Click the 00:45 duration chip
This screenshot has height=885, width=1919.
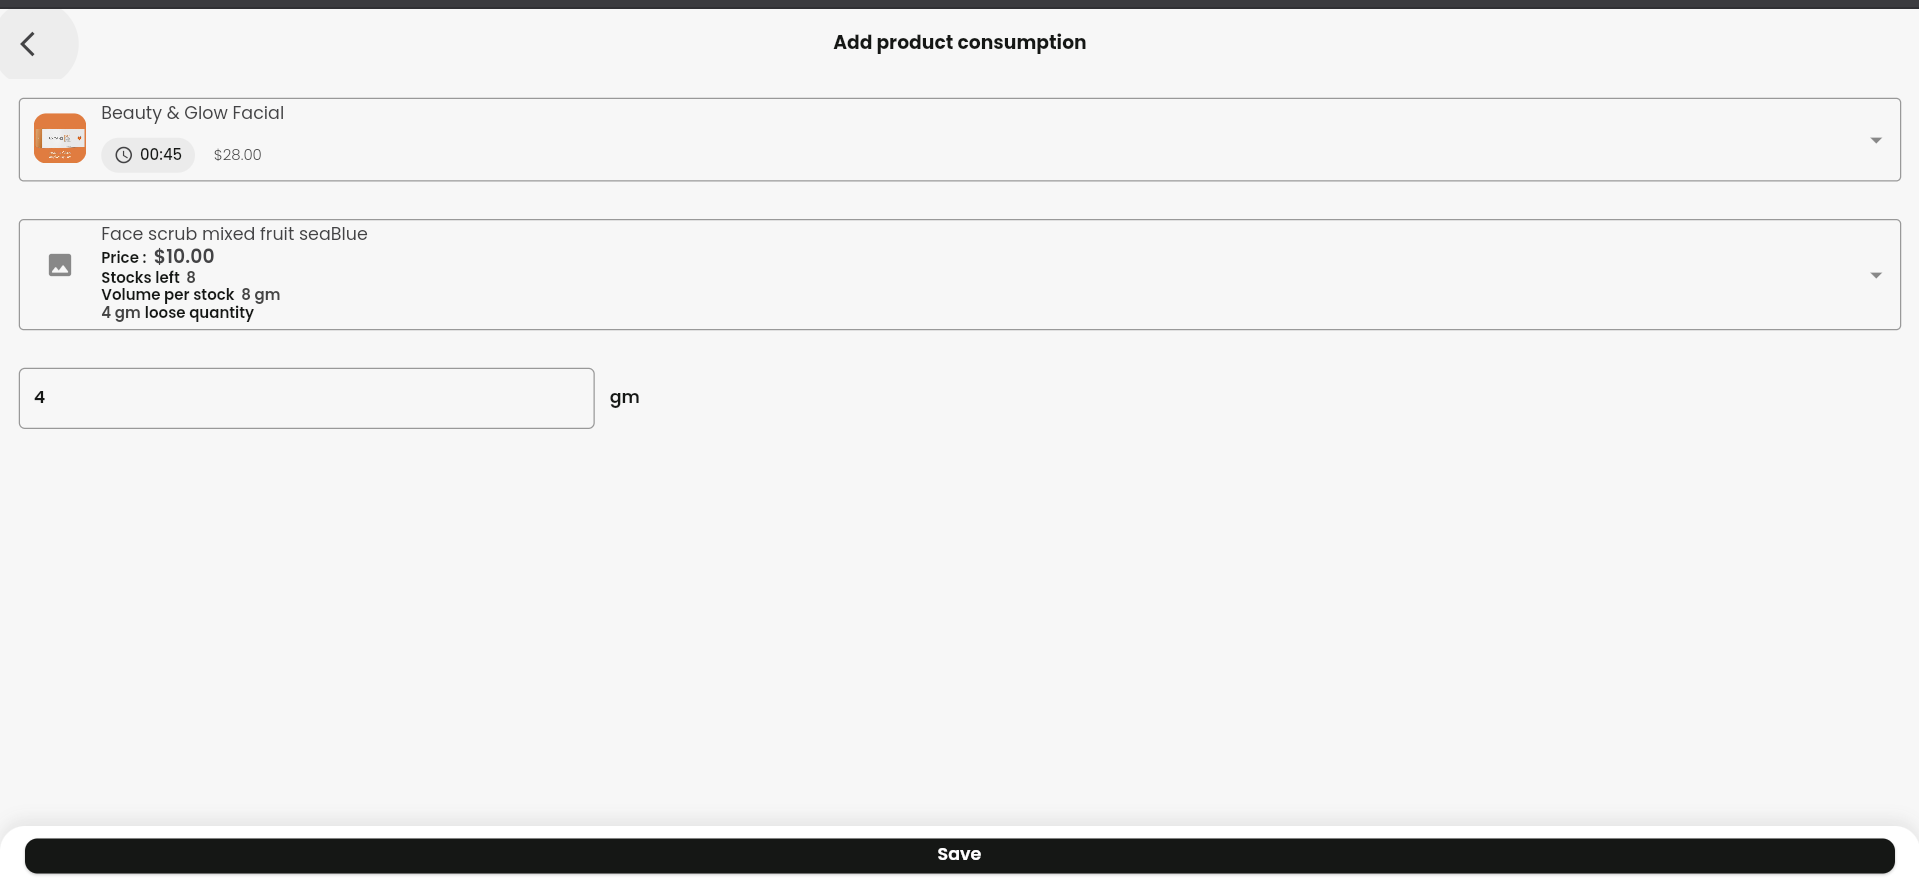[148, 155]
